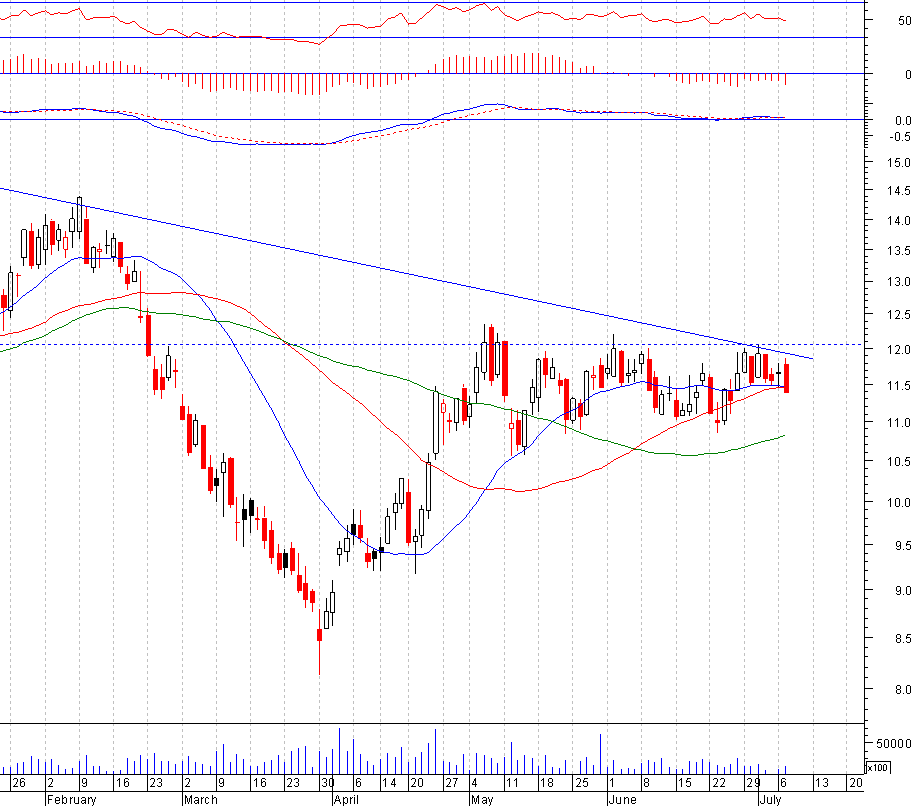Click the 1 date label in June
915x806 pixels.
coord(611,783)
